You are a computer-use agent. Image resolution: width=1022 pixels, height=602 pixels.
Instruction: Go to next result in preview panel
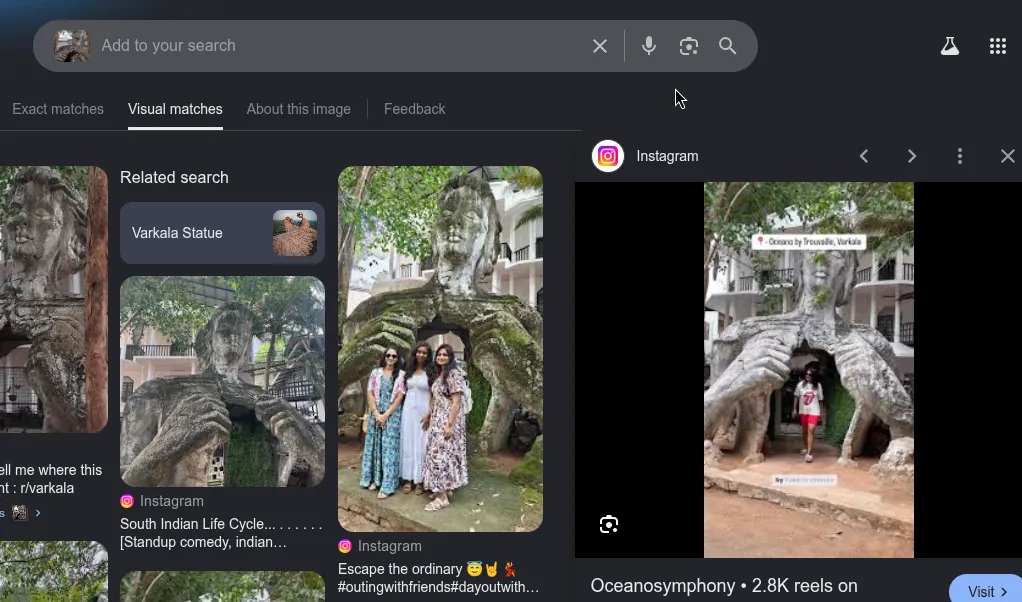click(912, 156)
